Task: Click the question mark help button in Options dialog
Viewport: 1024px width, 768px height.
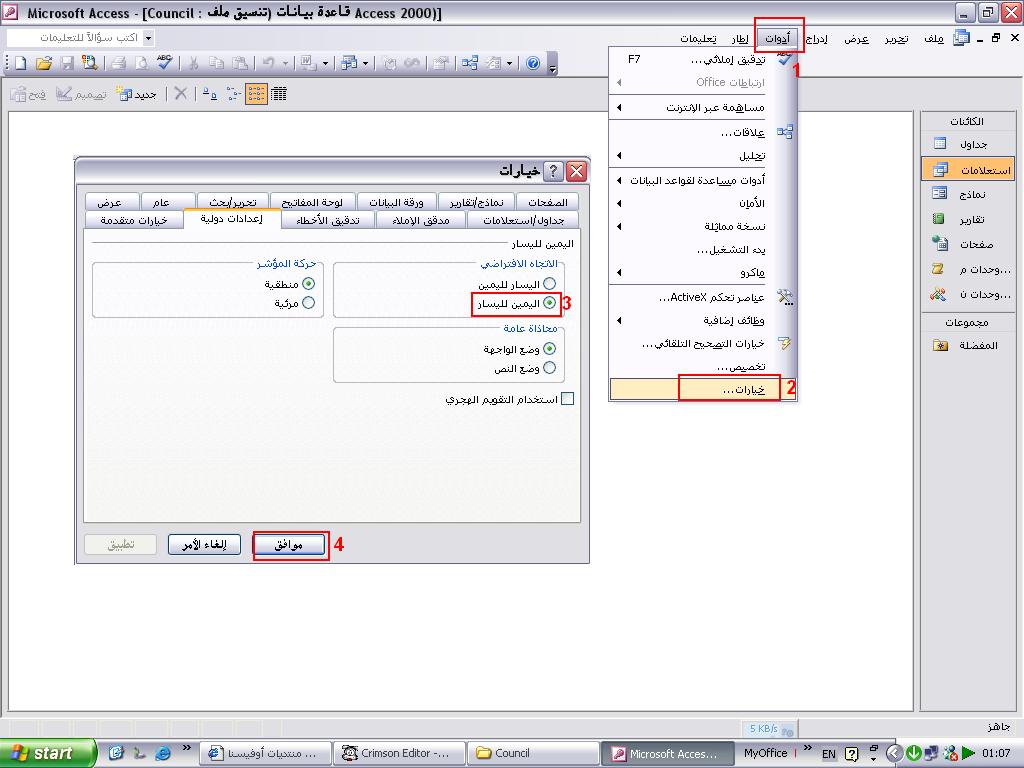Action: pyautogui.click(x=552, y=171)
